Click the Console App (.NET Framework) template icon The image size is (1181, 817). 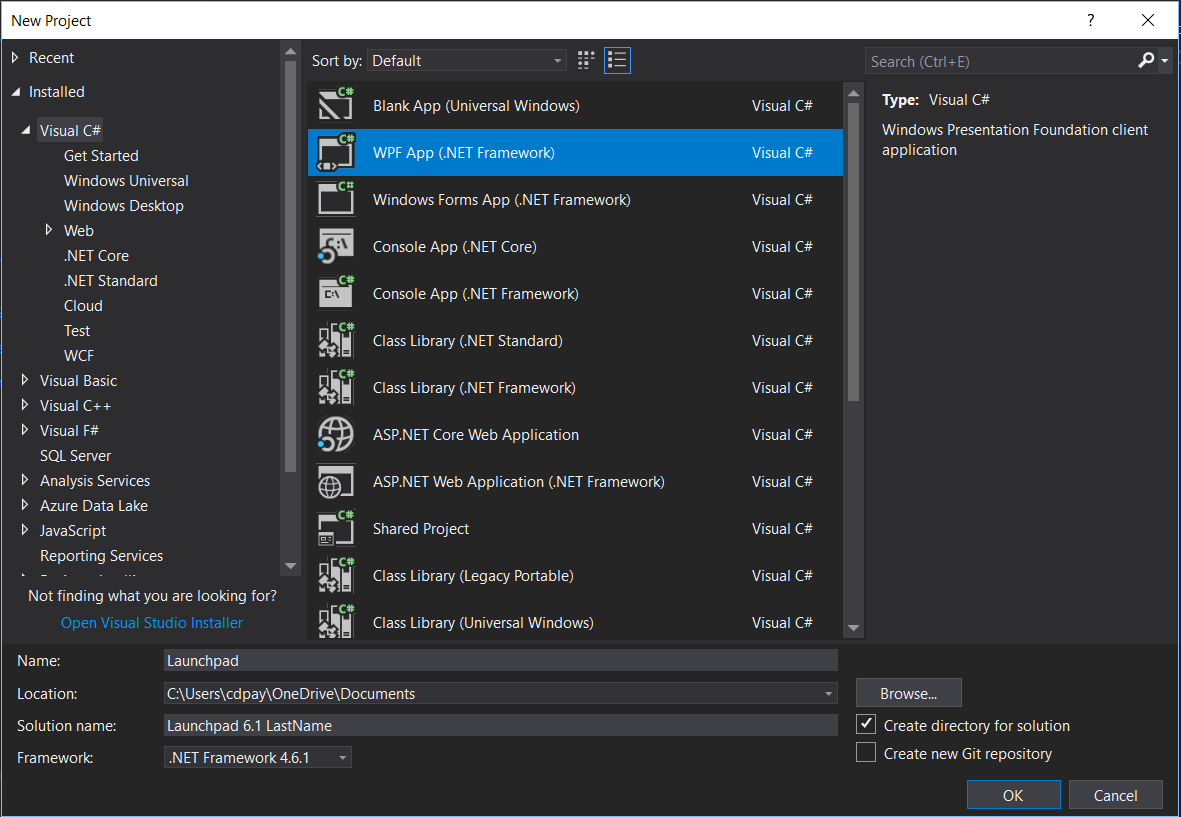click(x=336, y=293)
